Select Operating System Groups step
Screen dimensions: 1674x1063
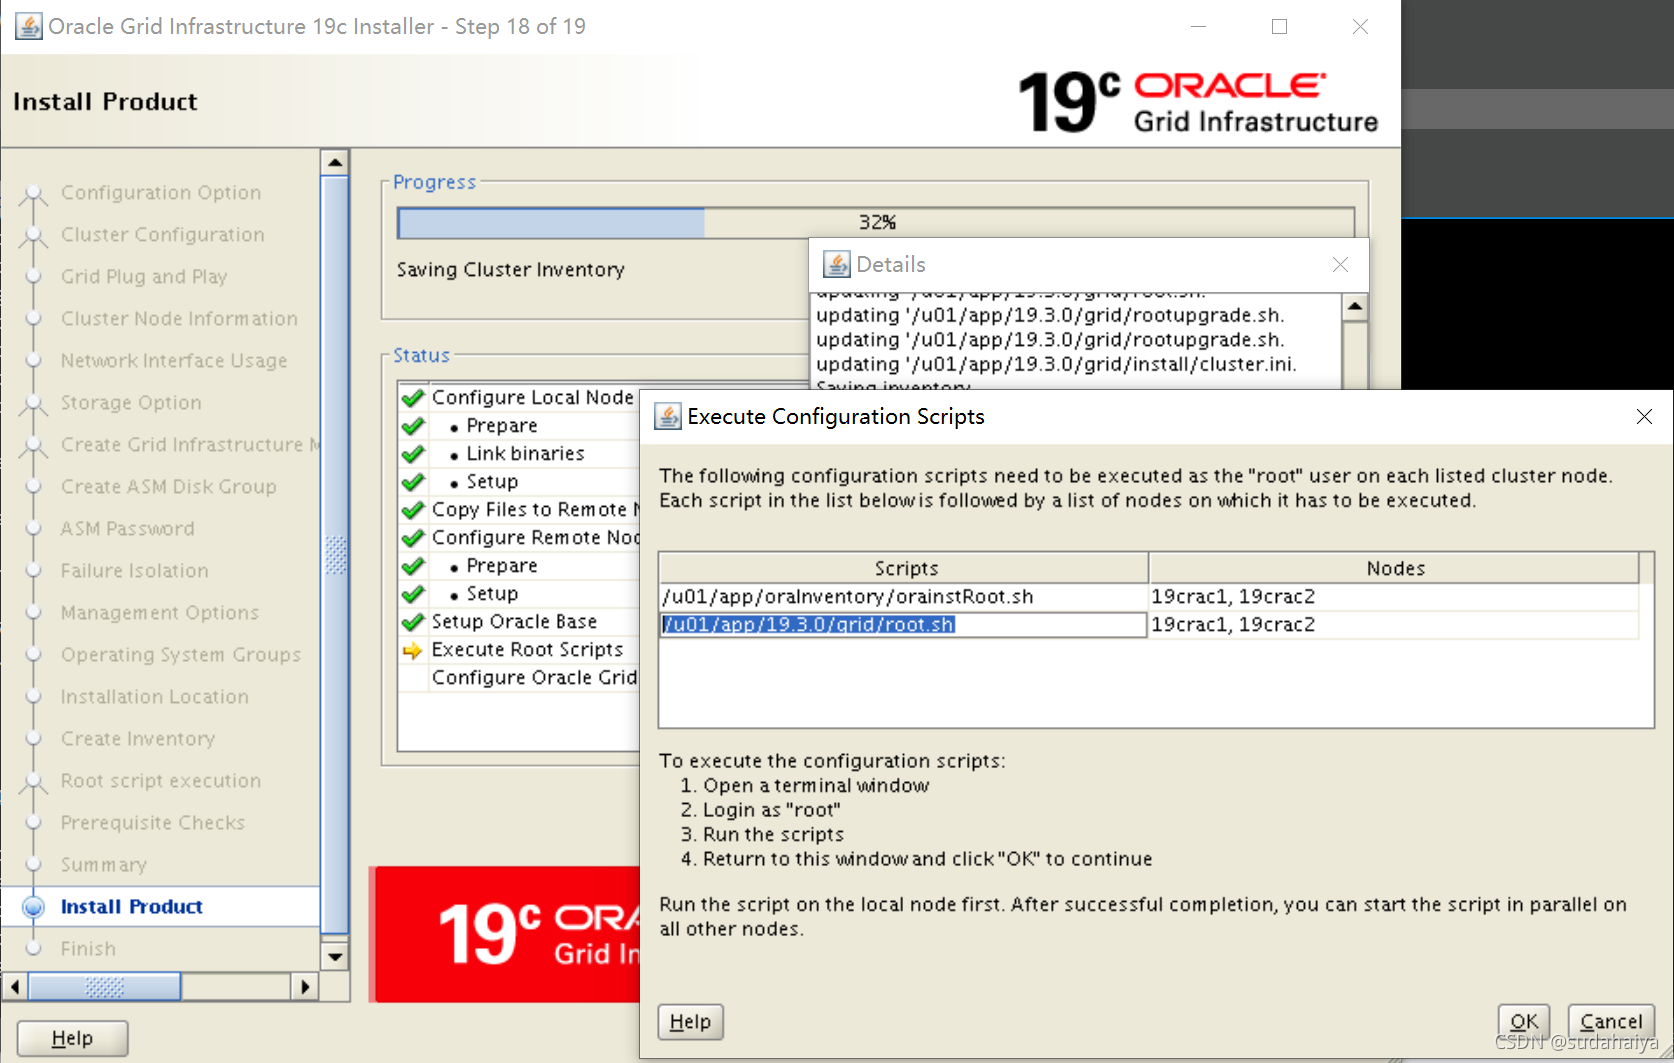click(180, 654)
